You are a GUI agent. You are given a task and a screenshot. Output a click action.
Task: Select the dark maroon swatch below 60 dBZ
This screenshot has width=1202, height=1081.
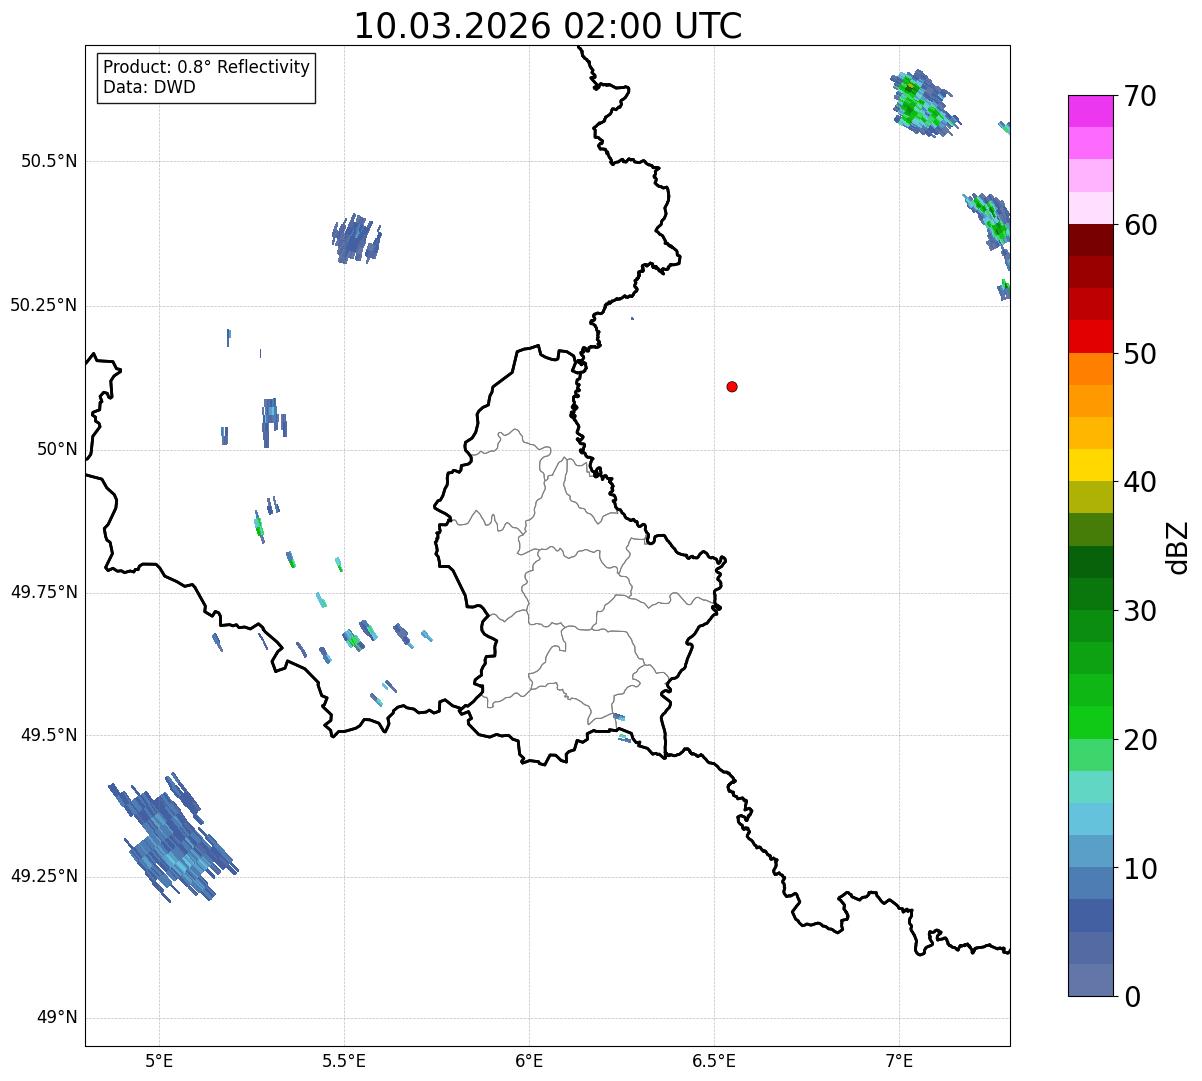(x=1090, y=240)
